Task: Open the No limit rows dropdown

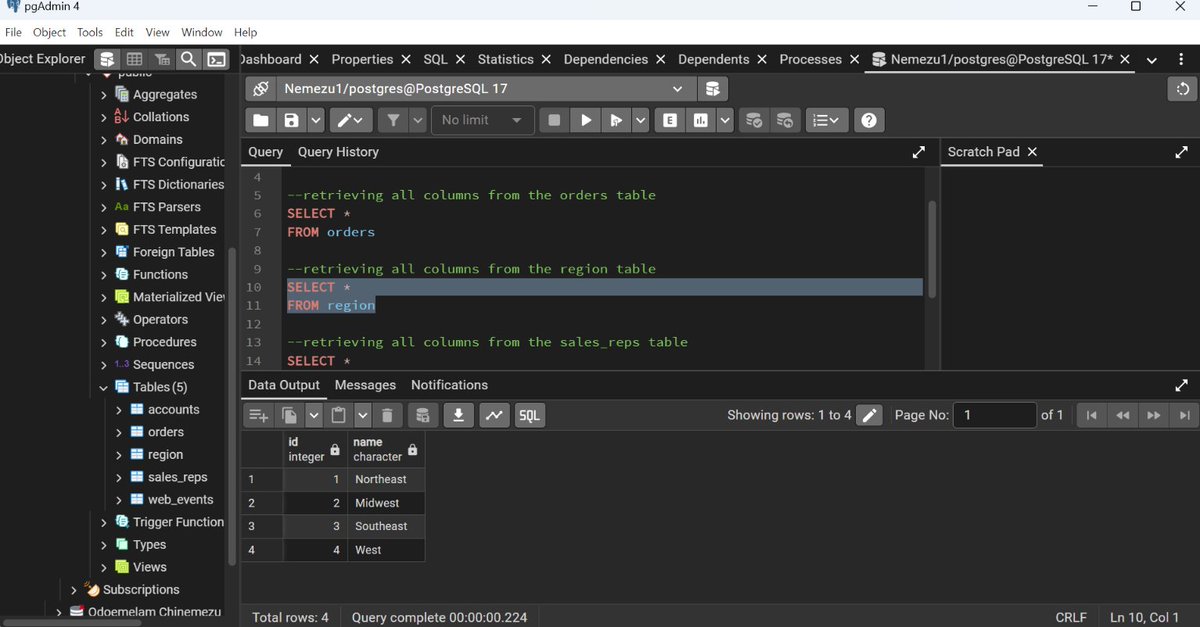Action: (x=481, y=120)
